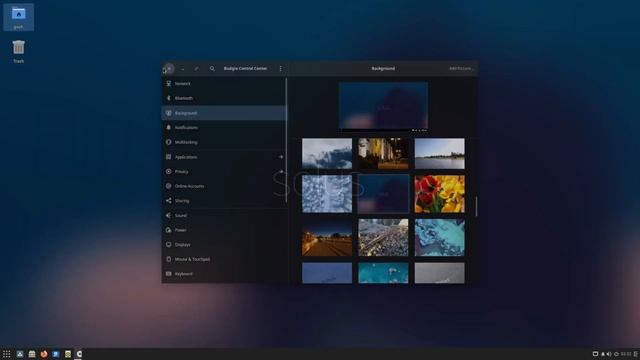Open the Online Accounts settings panel
Image resolution: width=640 pixels, height=360 pixels.
click(224, 186)
